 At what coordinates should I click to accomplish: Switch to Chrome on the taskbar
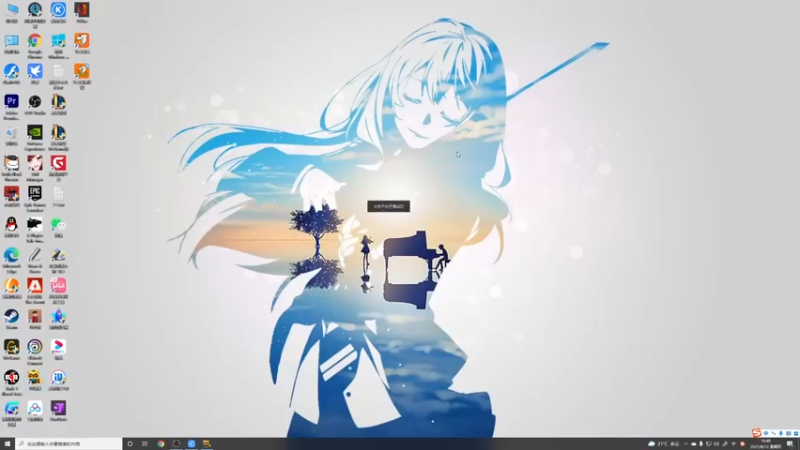pos(161,444)
